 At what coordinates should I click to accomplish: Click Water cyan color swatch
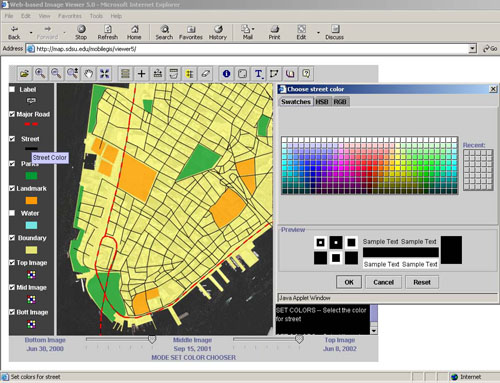point(31,225)
